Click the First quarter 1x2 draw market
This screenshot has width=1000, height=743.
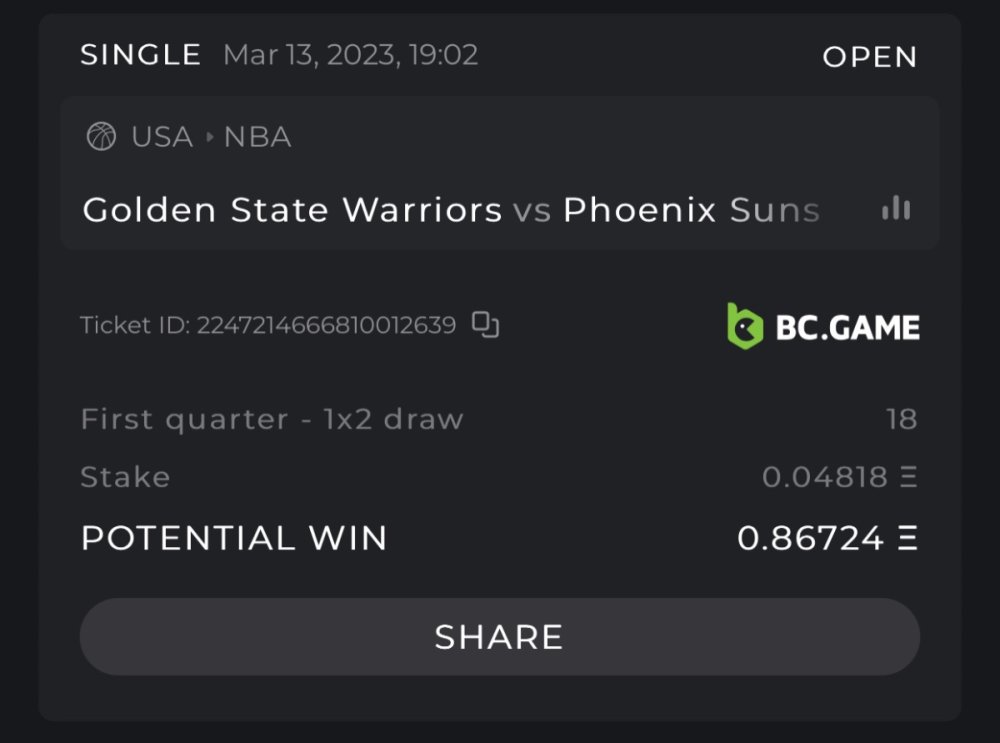(x=272, y=419)
